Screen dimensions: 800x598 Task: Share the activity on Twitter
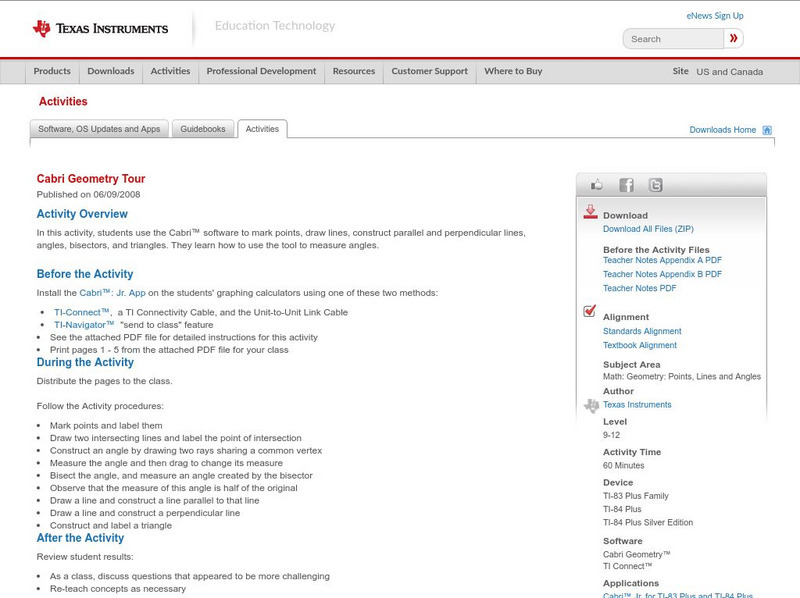point(655,185)
